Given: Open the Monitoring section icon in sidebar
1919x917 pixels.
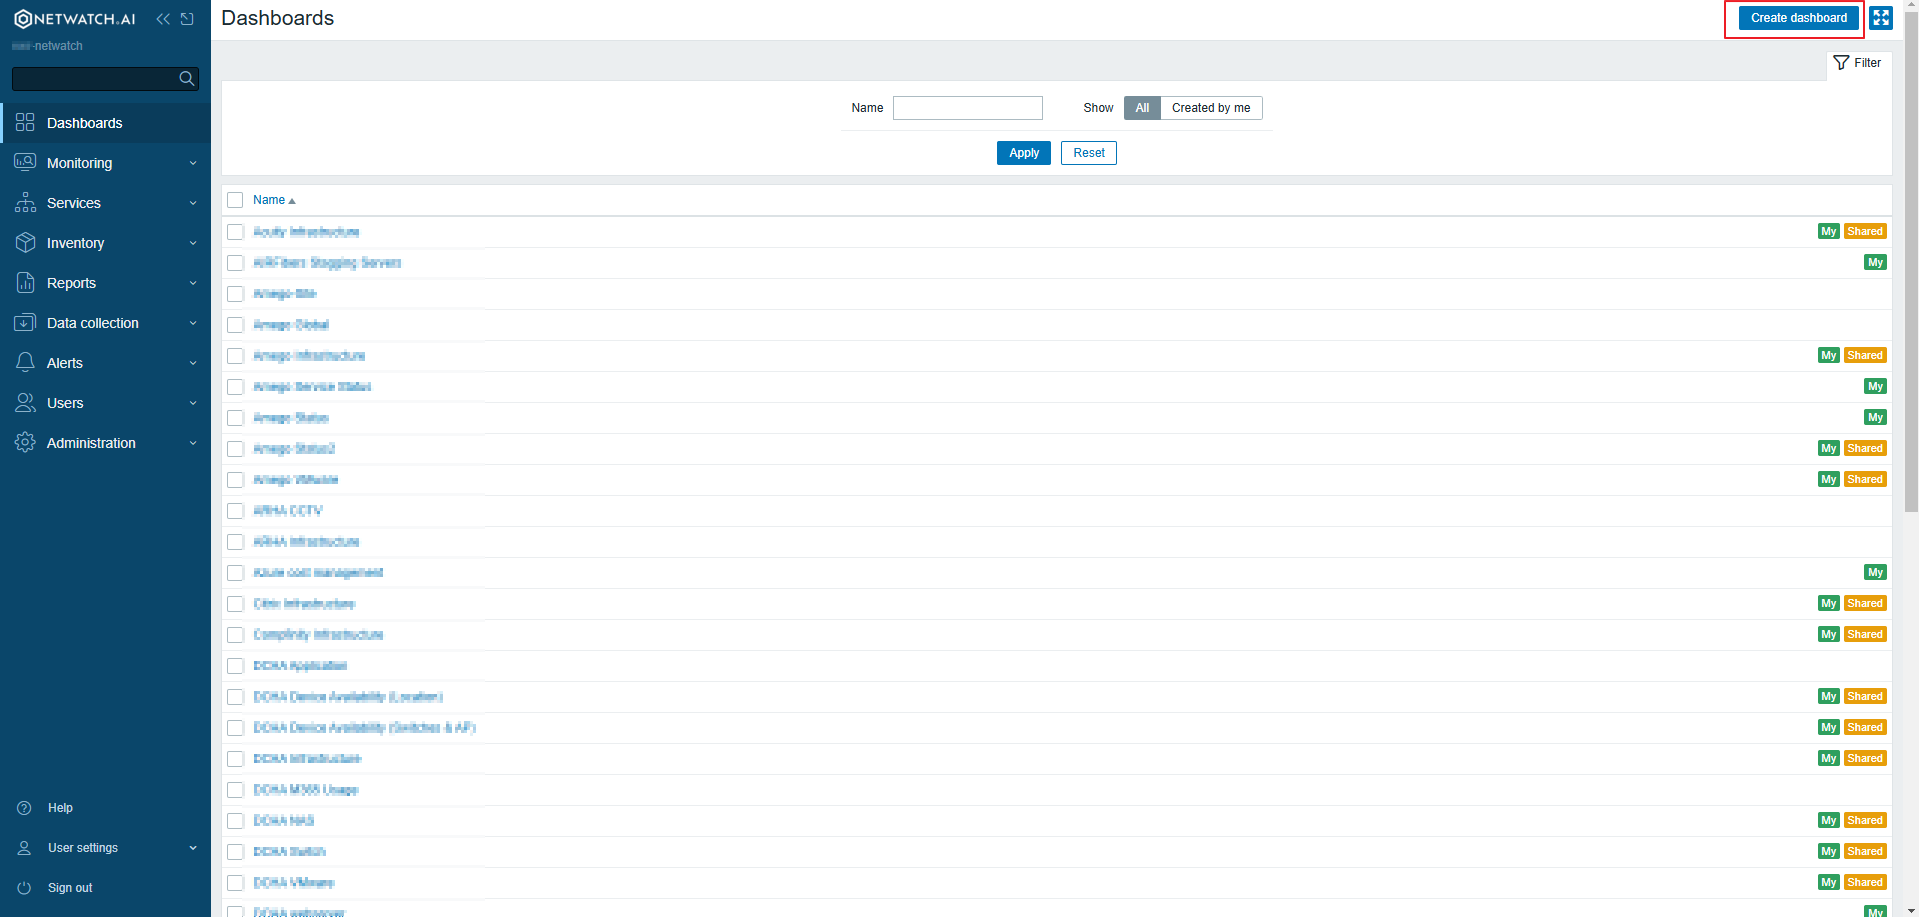Looking at the screenshot, I should 25,162.
